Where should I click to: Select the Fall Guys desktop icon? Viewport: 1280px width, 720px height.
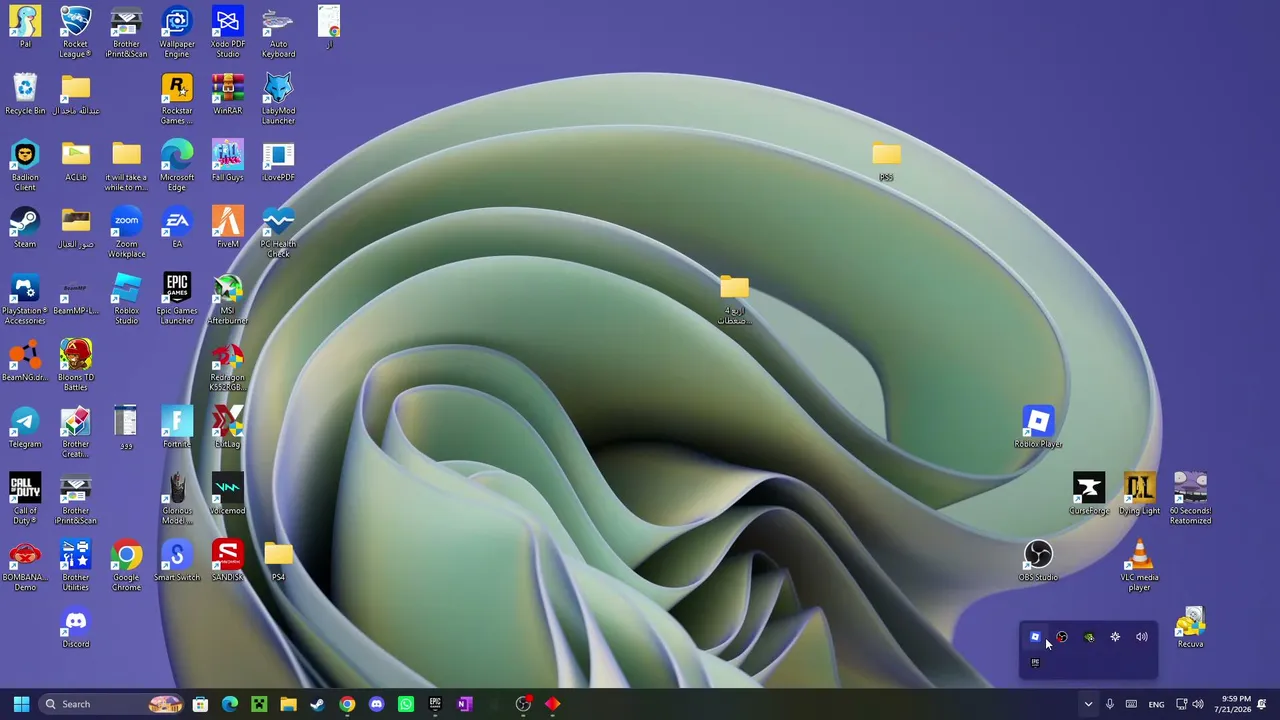pos(227,161)
